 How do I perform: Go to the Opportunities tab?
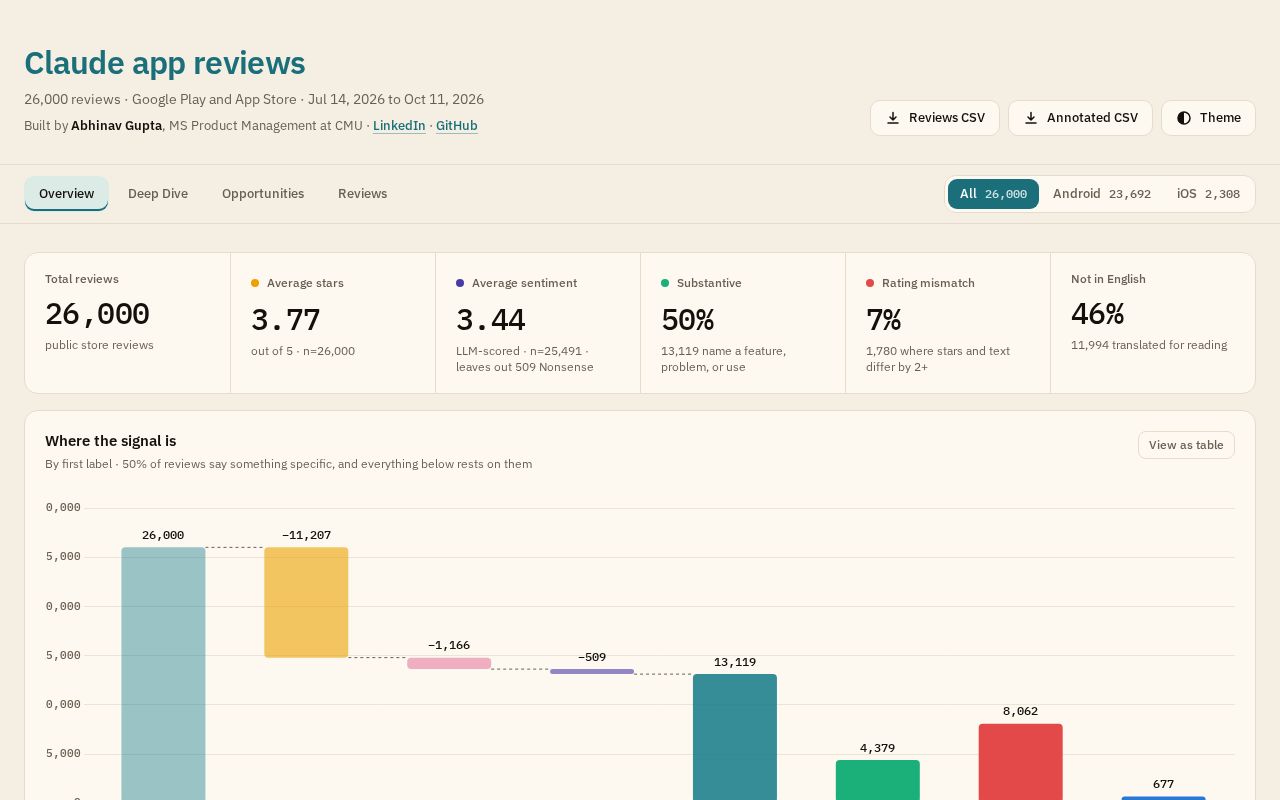click(263, 194)
